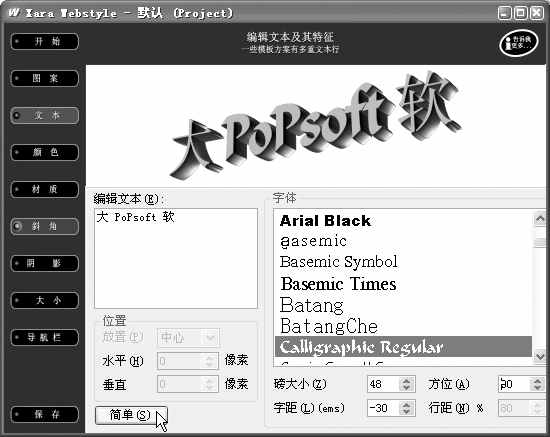Open the 斜角 (Bevel) sidebar section
This screenshot has height=437, width=550.
point(45,226)
